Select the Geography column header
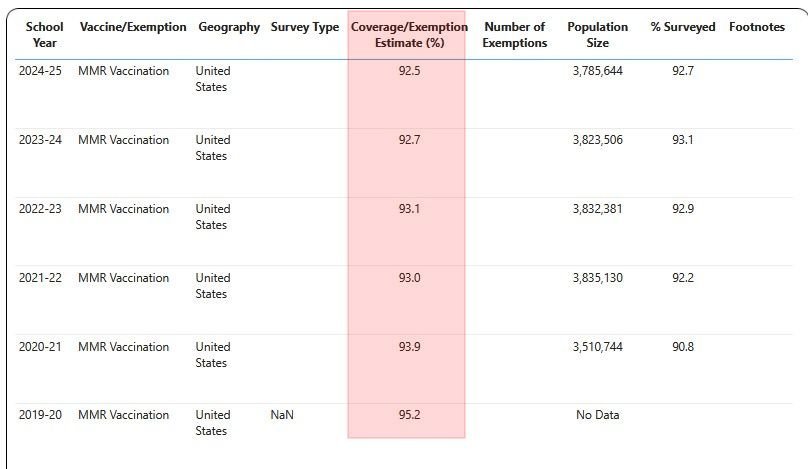The height and width of the screenshot is (469, 808). (x=229, y=27)
